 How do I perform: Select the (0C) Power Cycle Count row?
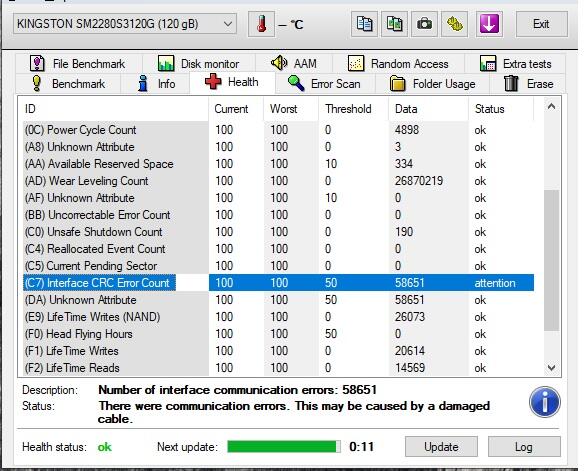(279, 130)
